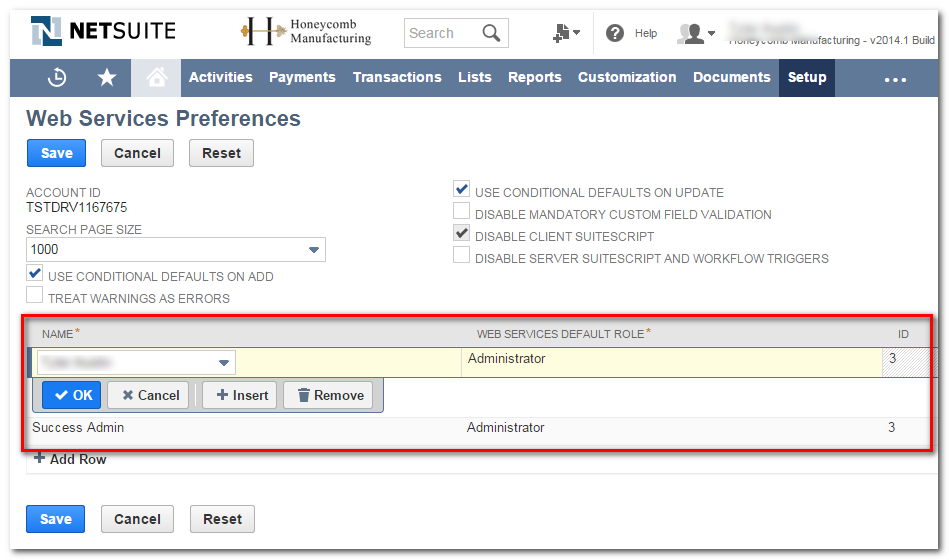Open the Search Page Size dropdown

pos(176,249)
